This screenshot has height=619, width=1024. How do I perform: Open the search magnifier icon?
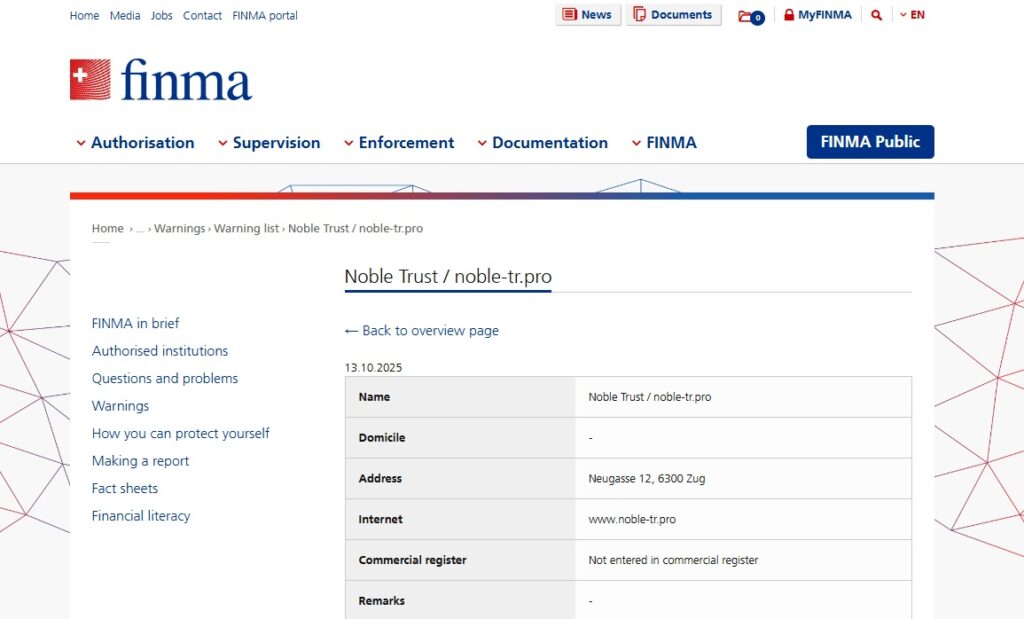(876, 15)
